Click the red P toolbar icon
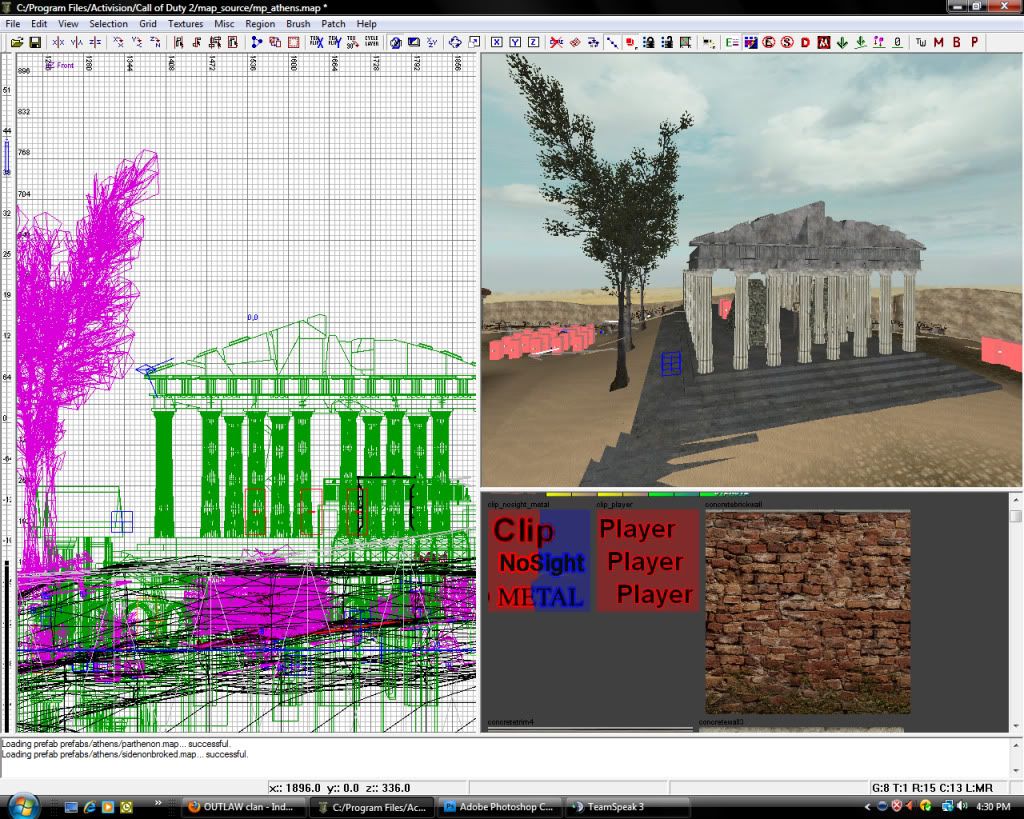Screen dimensions: 1024x819 (974, 42)
